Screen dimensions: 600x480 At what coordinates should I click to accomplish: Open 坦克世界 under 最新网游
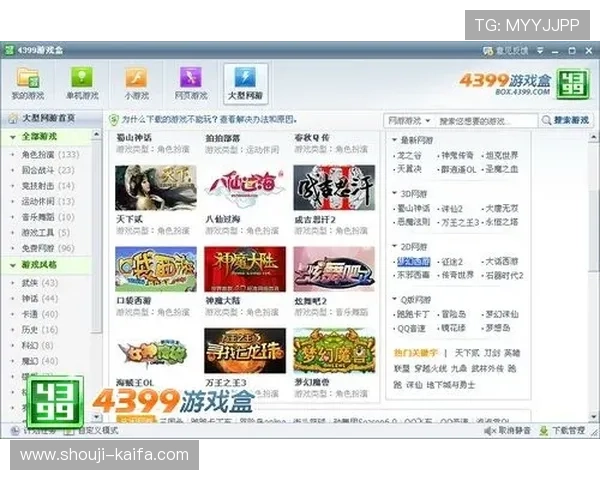pyautogui.click(x=502, y=155)
